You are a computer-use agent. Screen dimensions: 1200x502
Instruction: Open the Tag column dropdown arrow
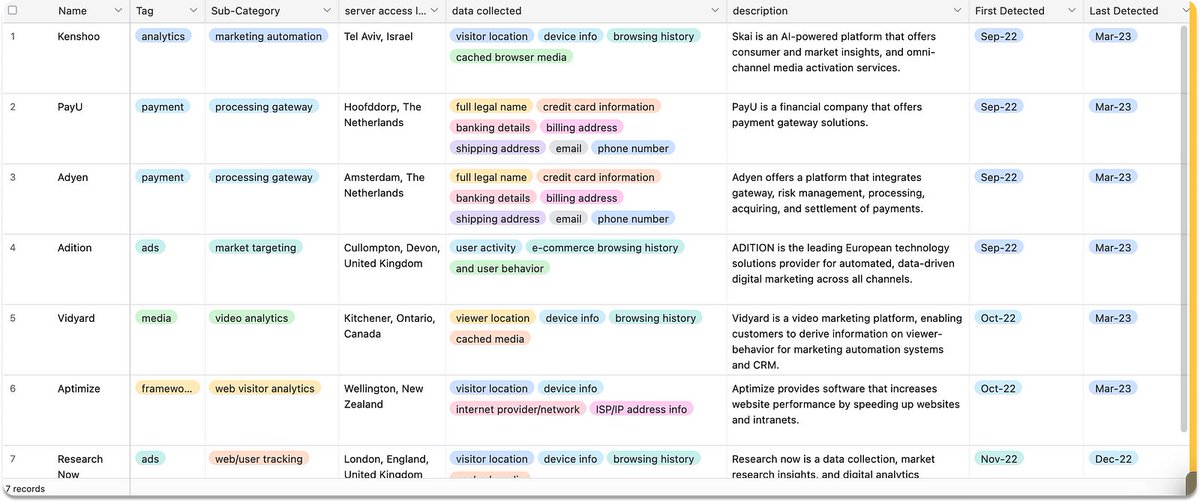coord(193,11)
